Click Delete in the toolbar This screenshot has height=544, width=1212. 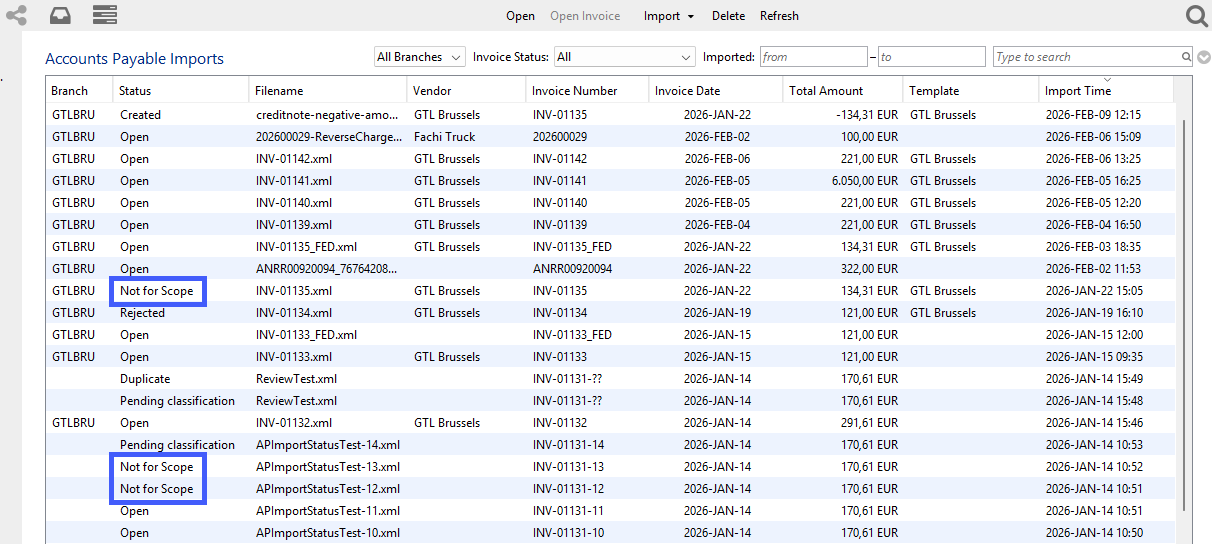(x=728, y=16)
